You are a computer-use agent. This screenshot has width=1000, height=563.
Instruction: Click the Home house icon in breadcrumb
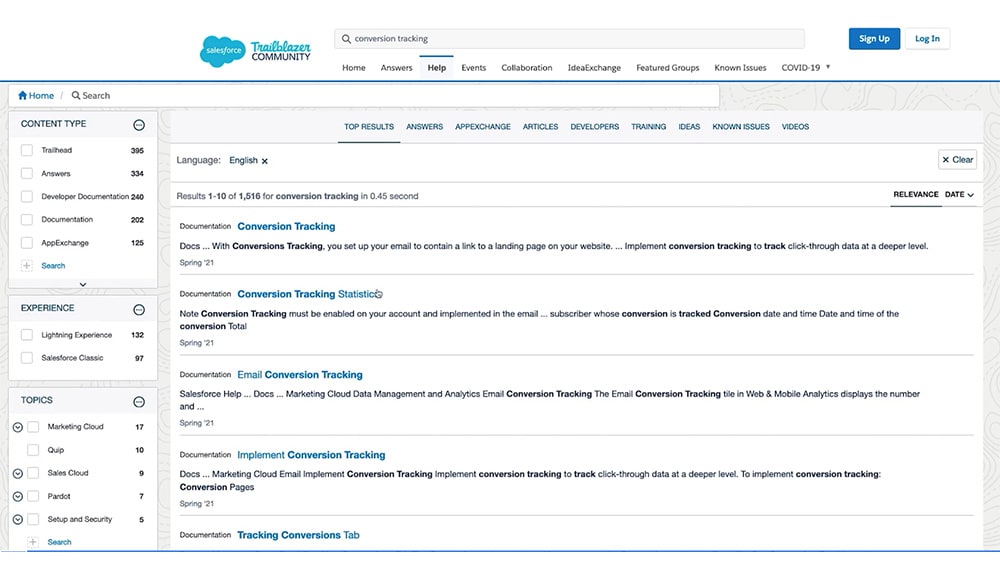click(x=23, y=96)
